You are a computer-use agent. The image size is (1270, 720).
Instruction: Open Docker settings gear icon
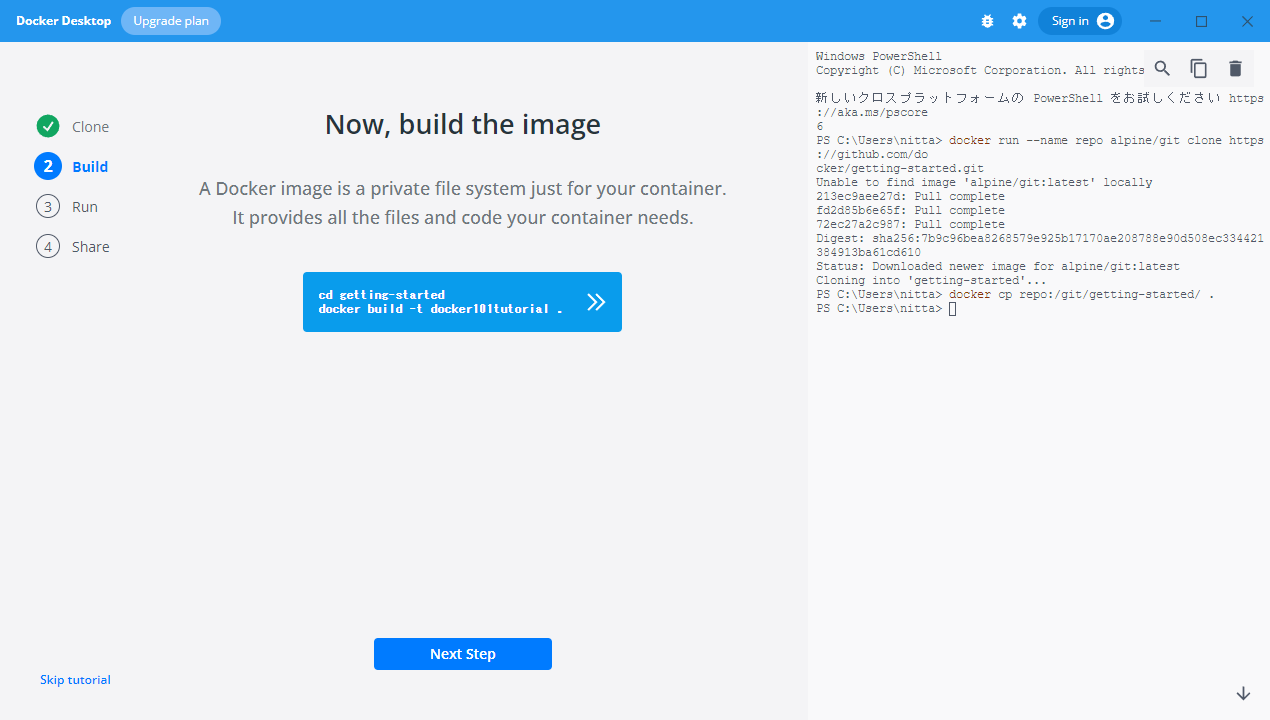[1019, 21]
